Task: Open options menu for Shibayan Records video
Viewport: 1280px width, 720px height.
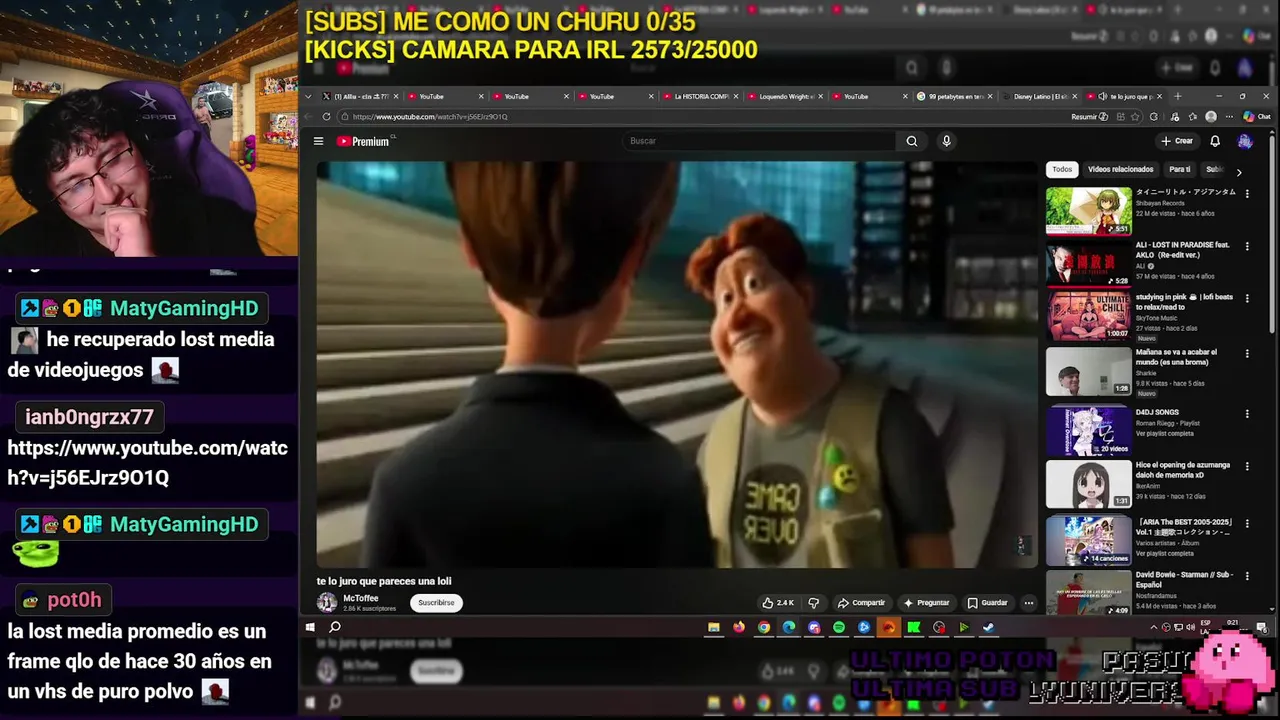Action: [x=1247, y=193]
